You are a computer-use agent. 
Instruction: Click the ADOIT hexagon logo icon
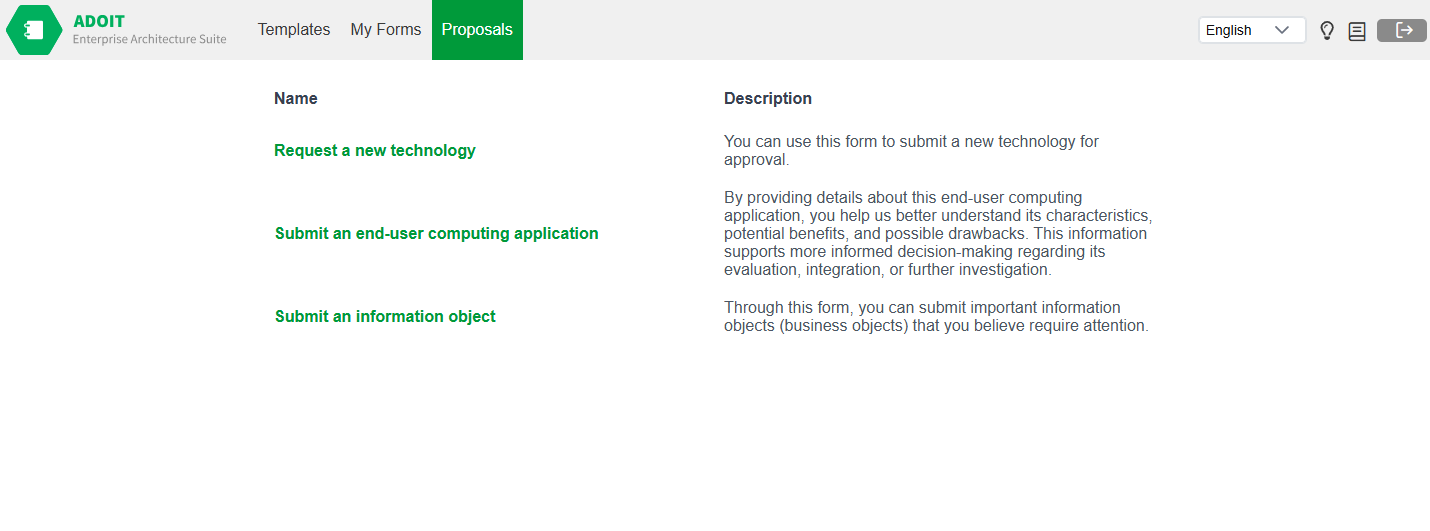click(x=34, y=30)
